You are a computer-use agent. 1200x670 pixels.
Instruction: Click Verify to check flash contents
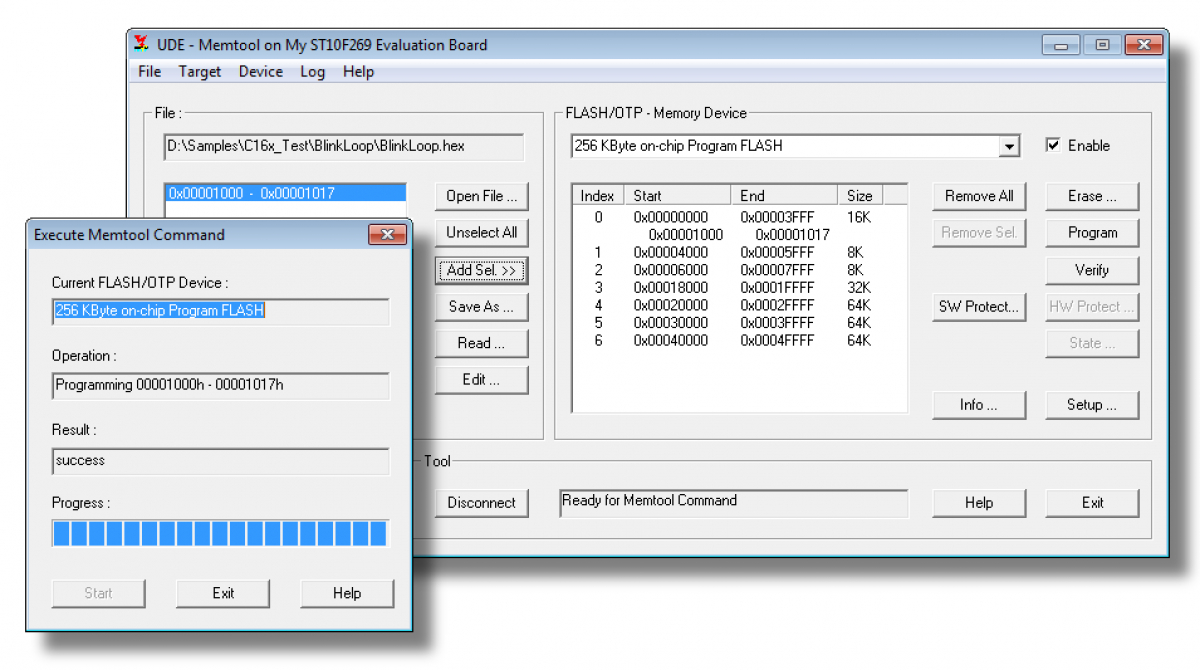click(1092, 270)
